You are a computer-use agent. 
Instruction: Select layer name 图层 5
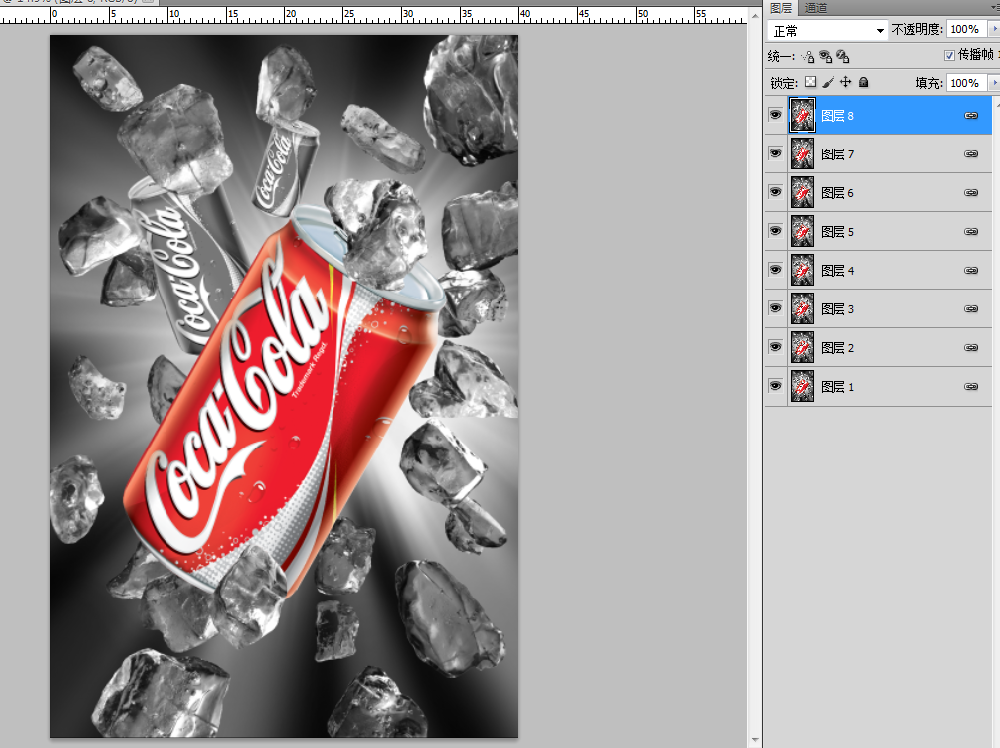click(x=837, y=232)
